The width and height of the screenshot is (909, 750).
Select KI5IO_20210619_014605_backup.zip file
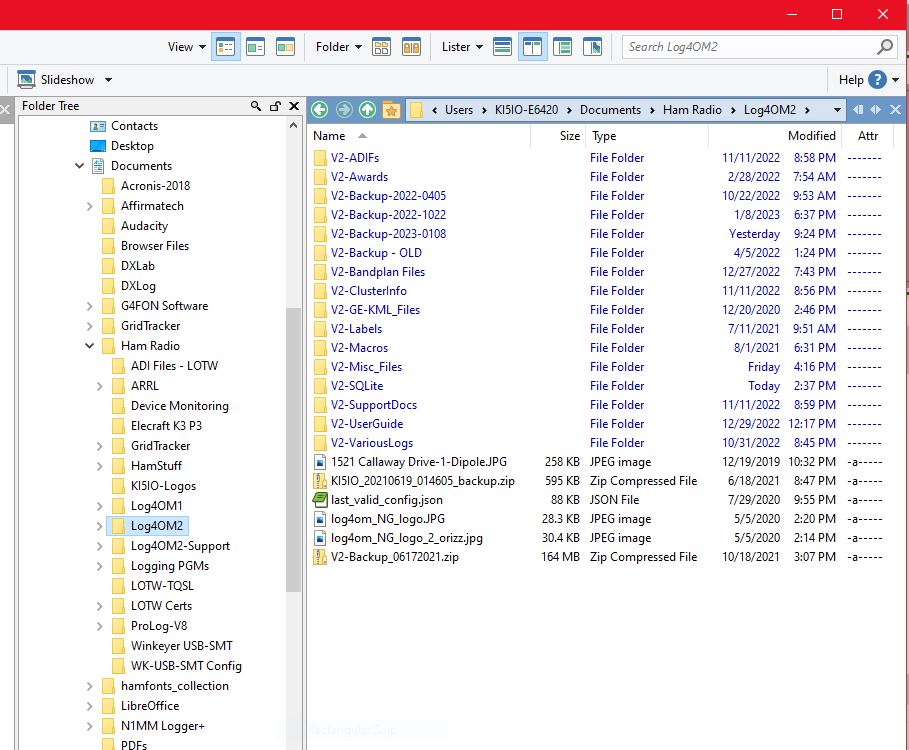423,481
